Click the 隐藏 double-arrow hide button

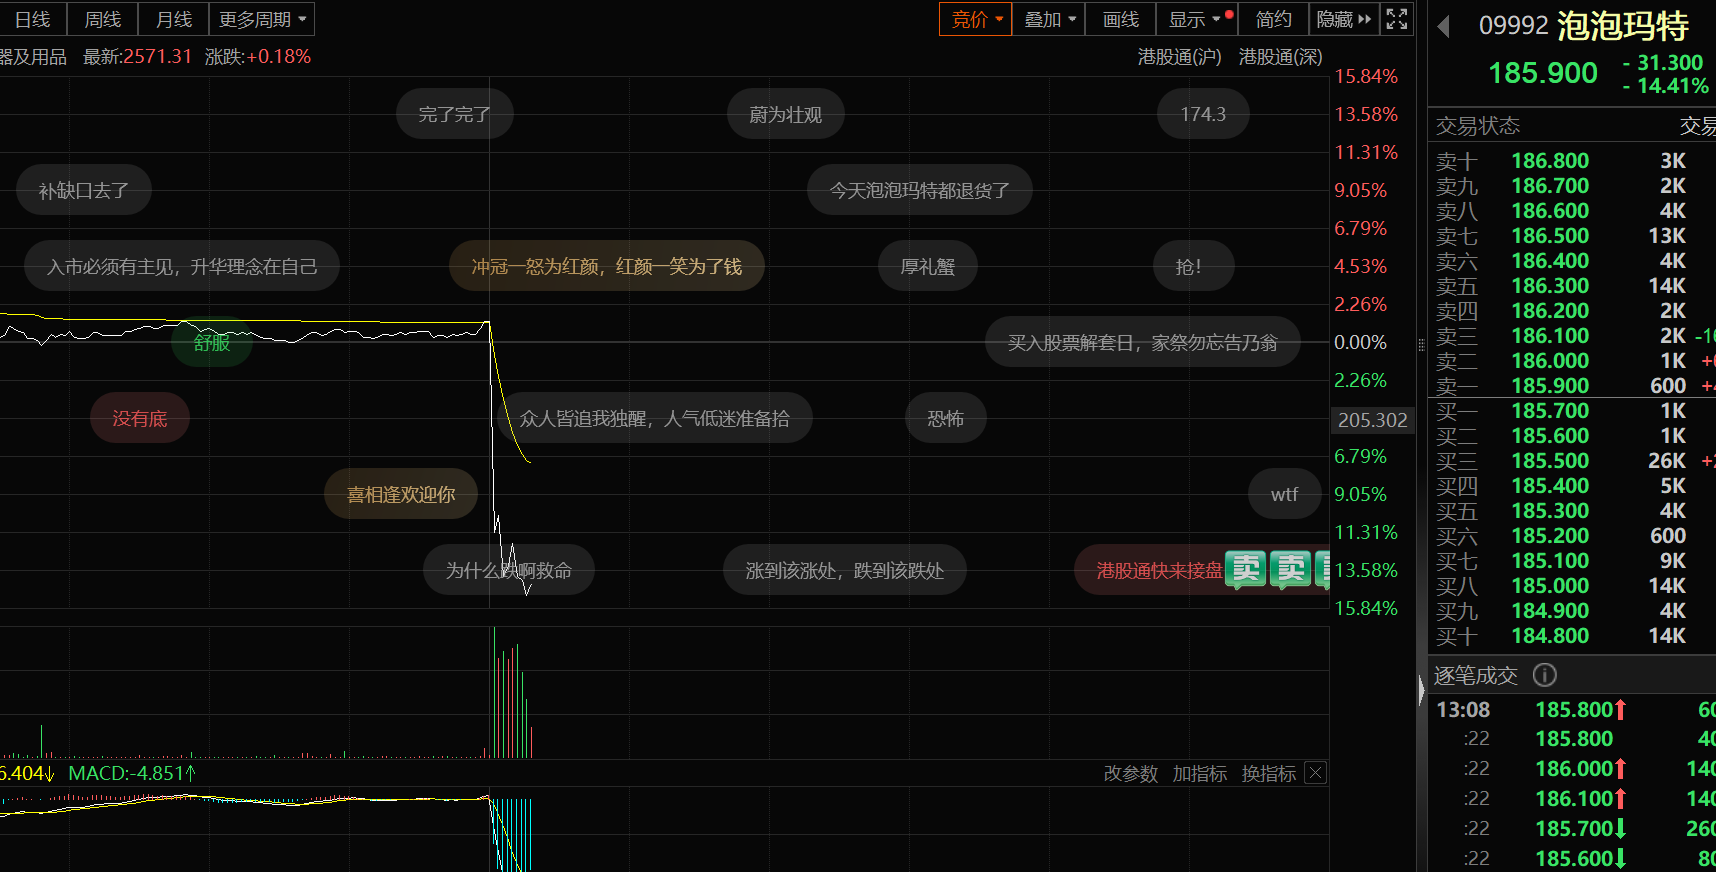1344,19
